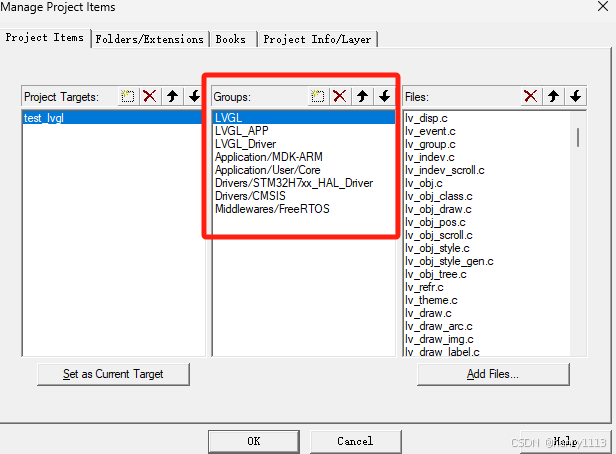Viewport: 616px width, 454px height.
Task: Open the Books tab
Action: (x=231, y=39)
